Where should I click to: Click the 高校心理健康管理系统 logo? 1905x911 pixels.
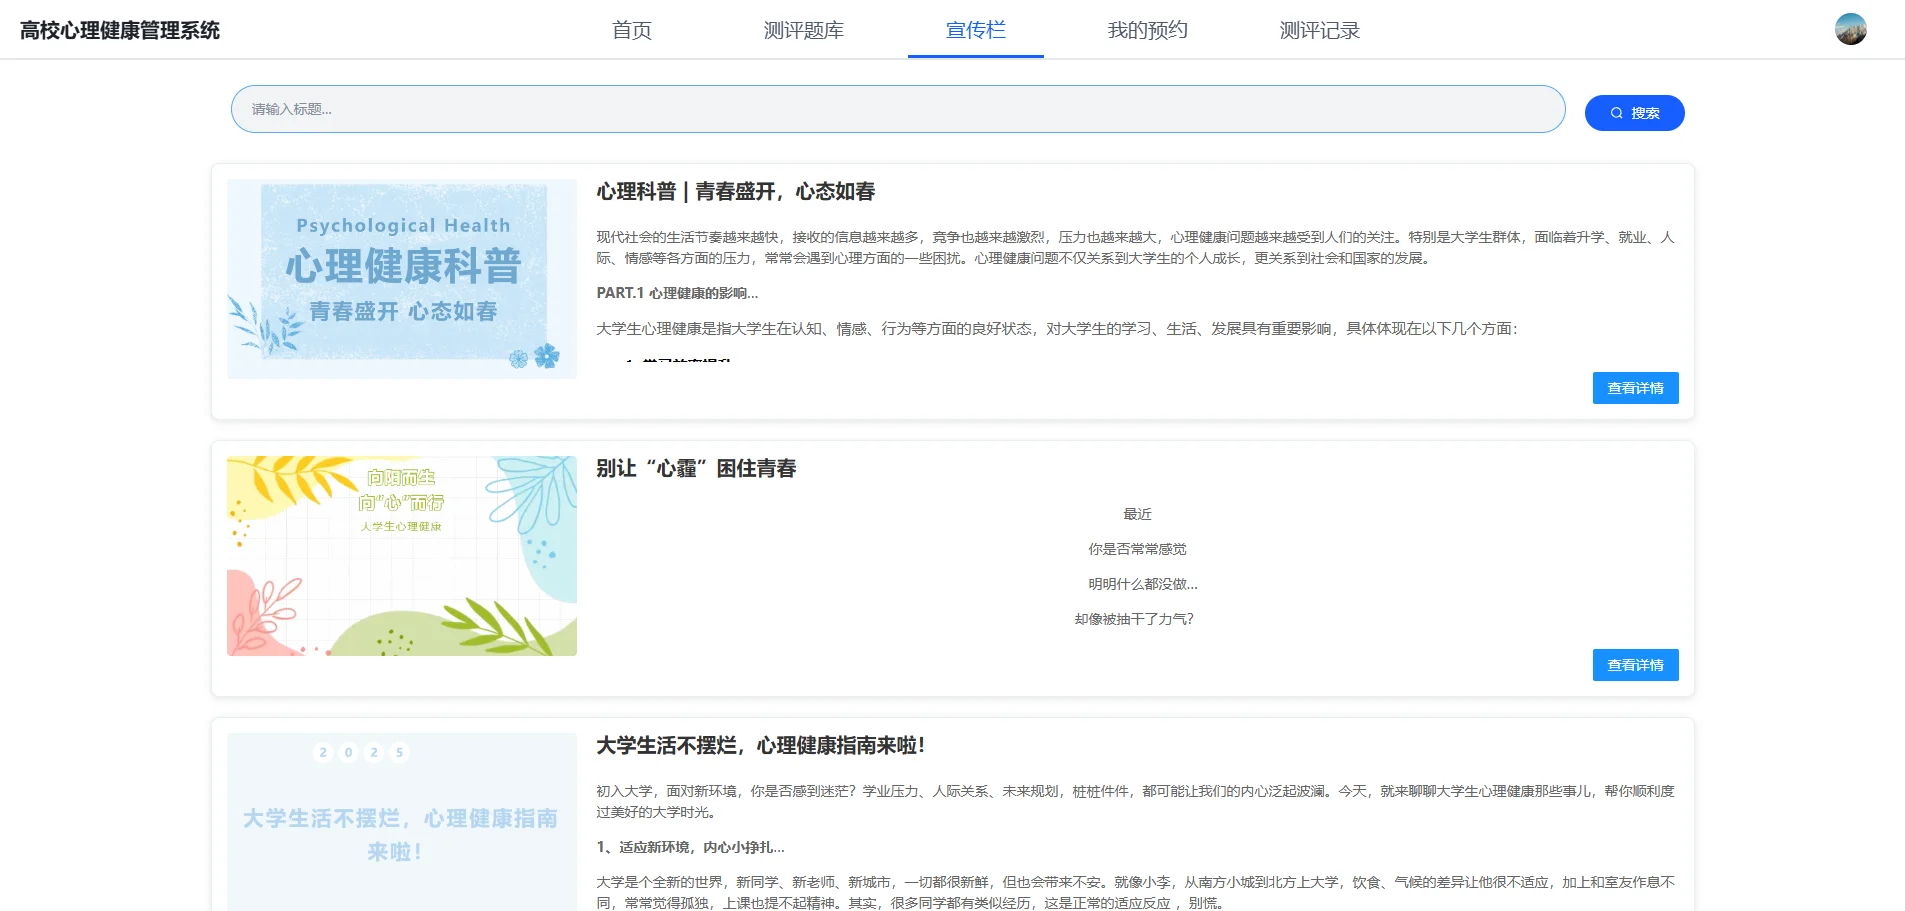tap(119, 30)
